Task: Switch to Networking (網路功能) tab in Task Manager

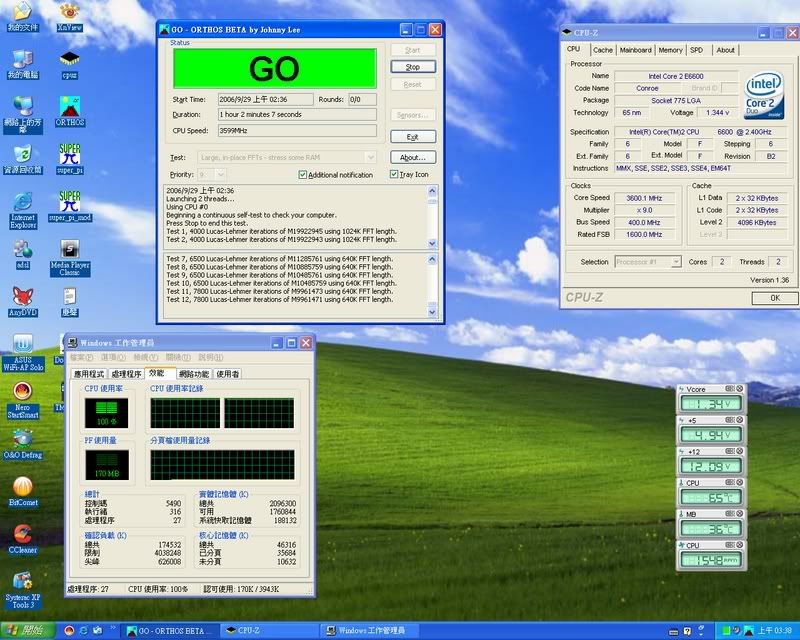Action: tap(194, 374)
